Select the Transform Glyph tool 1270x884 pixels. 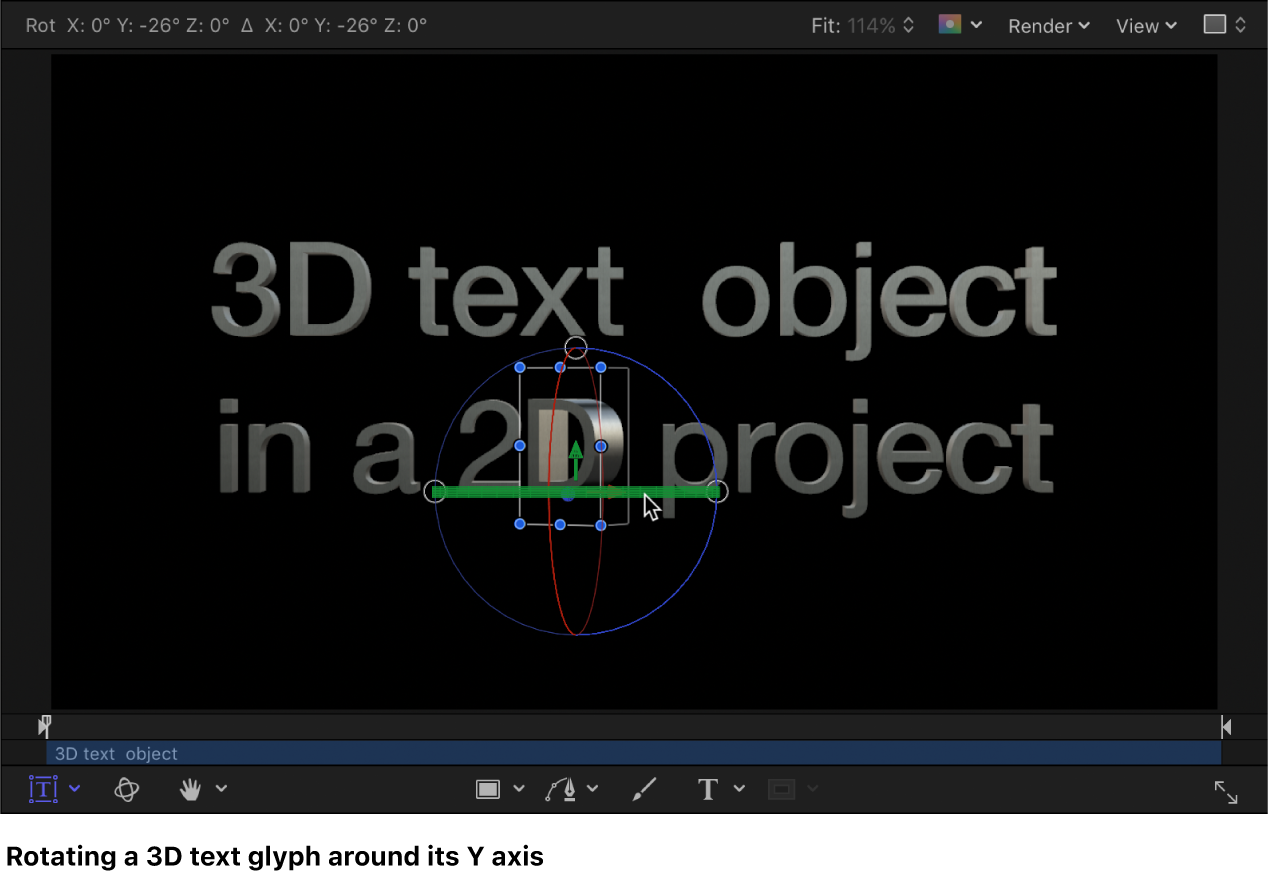click(42, 789)
